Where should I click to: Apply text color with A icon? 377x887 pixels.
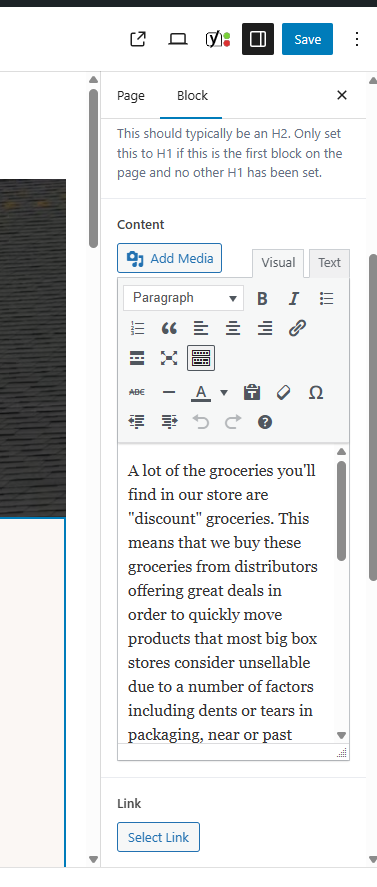coord(200,392)
